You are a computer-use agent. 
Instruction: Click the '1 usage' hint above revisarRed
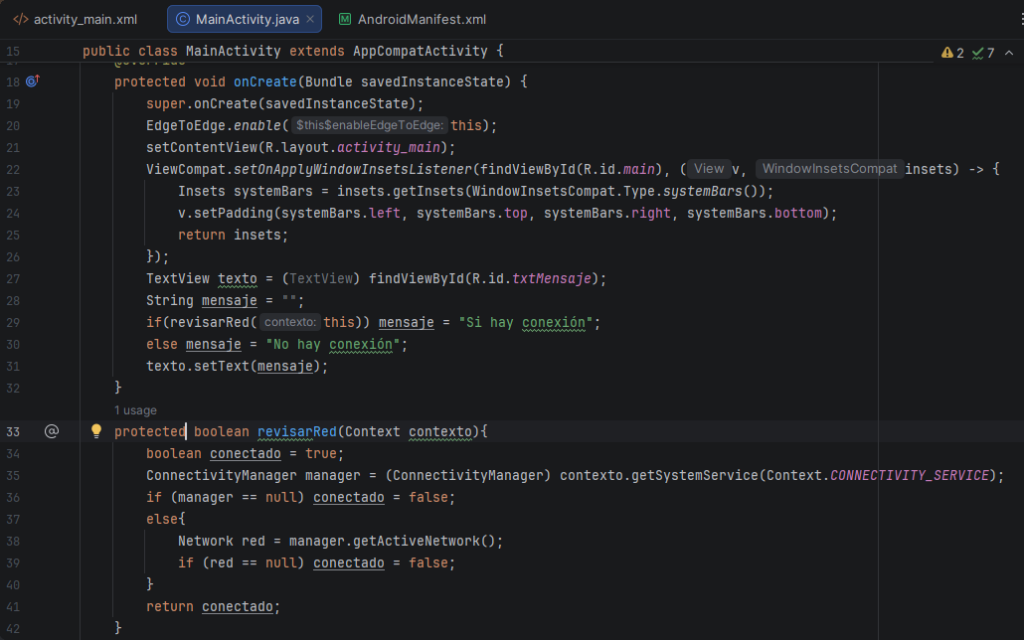(x=135, y=410)
